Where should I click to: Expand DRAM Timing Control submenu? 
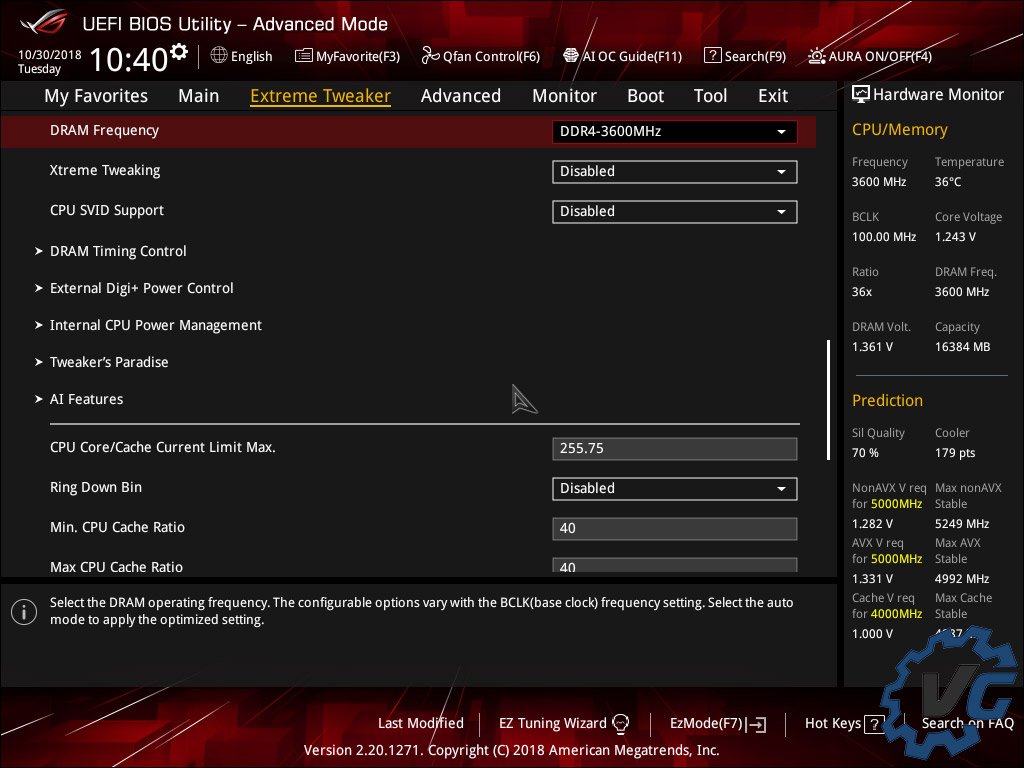(x=118, y=251)
